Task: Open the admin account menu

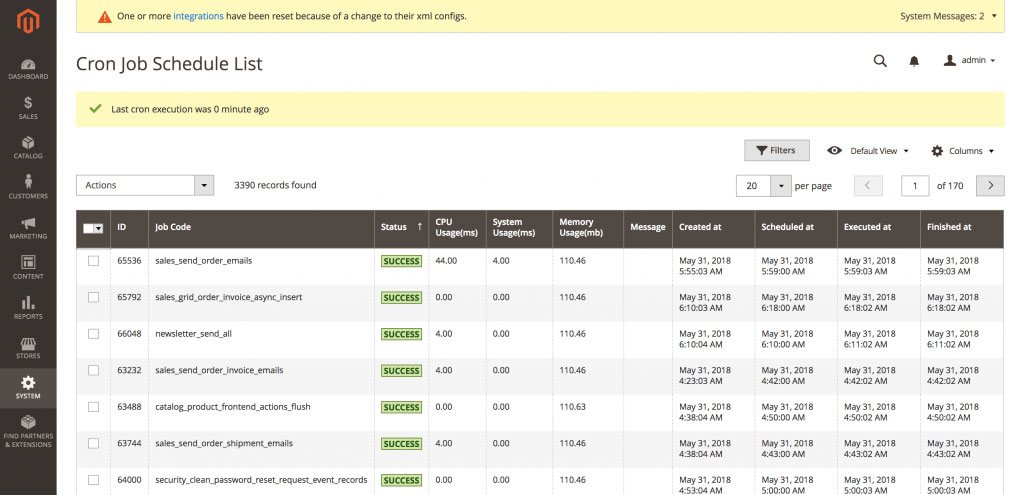Action: pos(969,61)
